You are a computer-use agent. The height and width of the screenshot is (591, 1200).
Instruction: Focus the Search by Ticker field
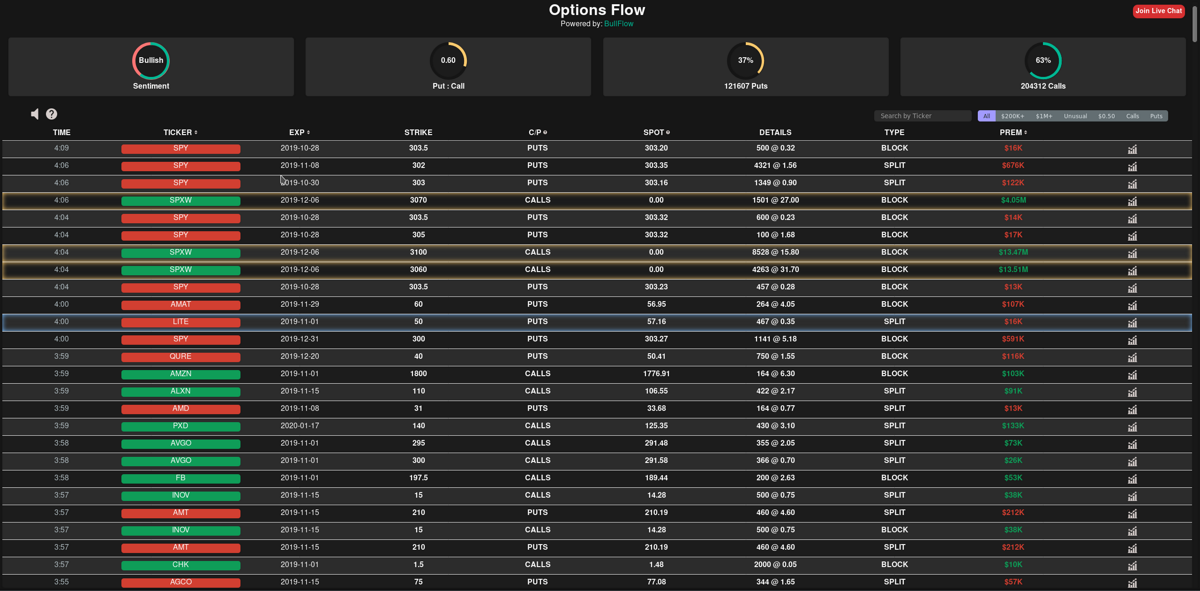pyautogui.click(x=922, y=116)
